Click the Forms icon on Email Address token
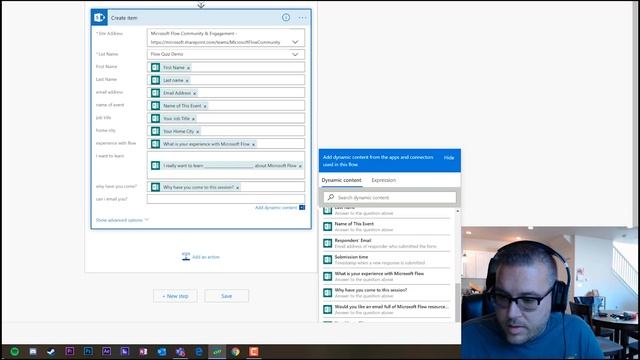This screenshot has width=640, height=360. coord(156,93)
